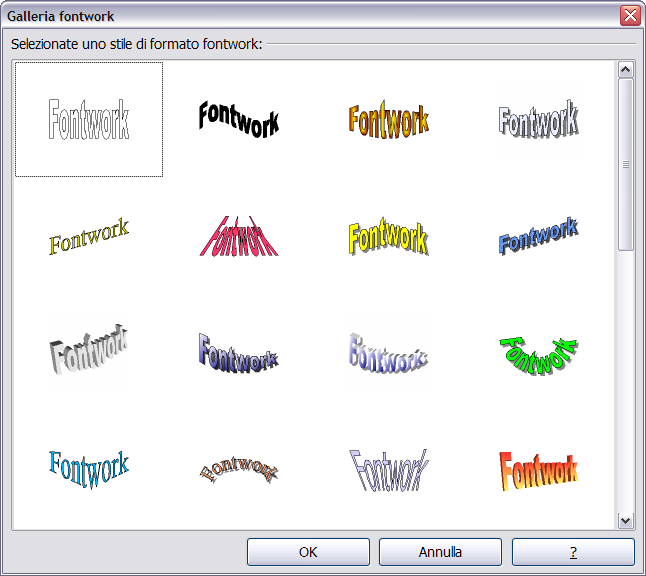Select the yellow italic slanted Fontwork style

point(89,238)
